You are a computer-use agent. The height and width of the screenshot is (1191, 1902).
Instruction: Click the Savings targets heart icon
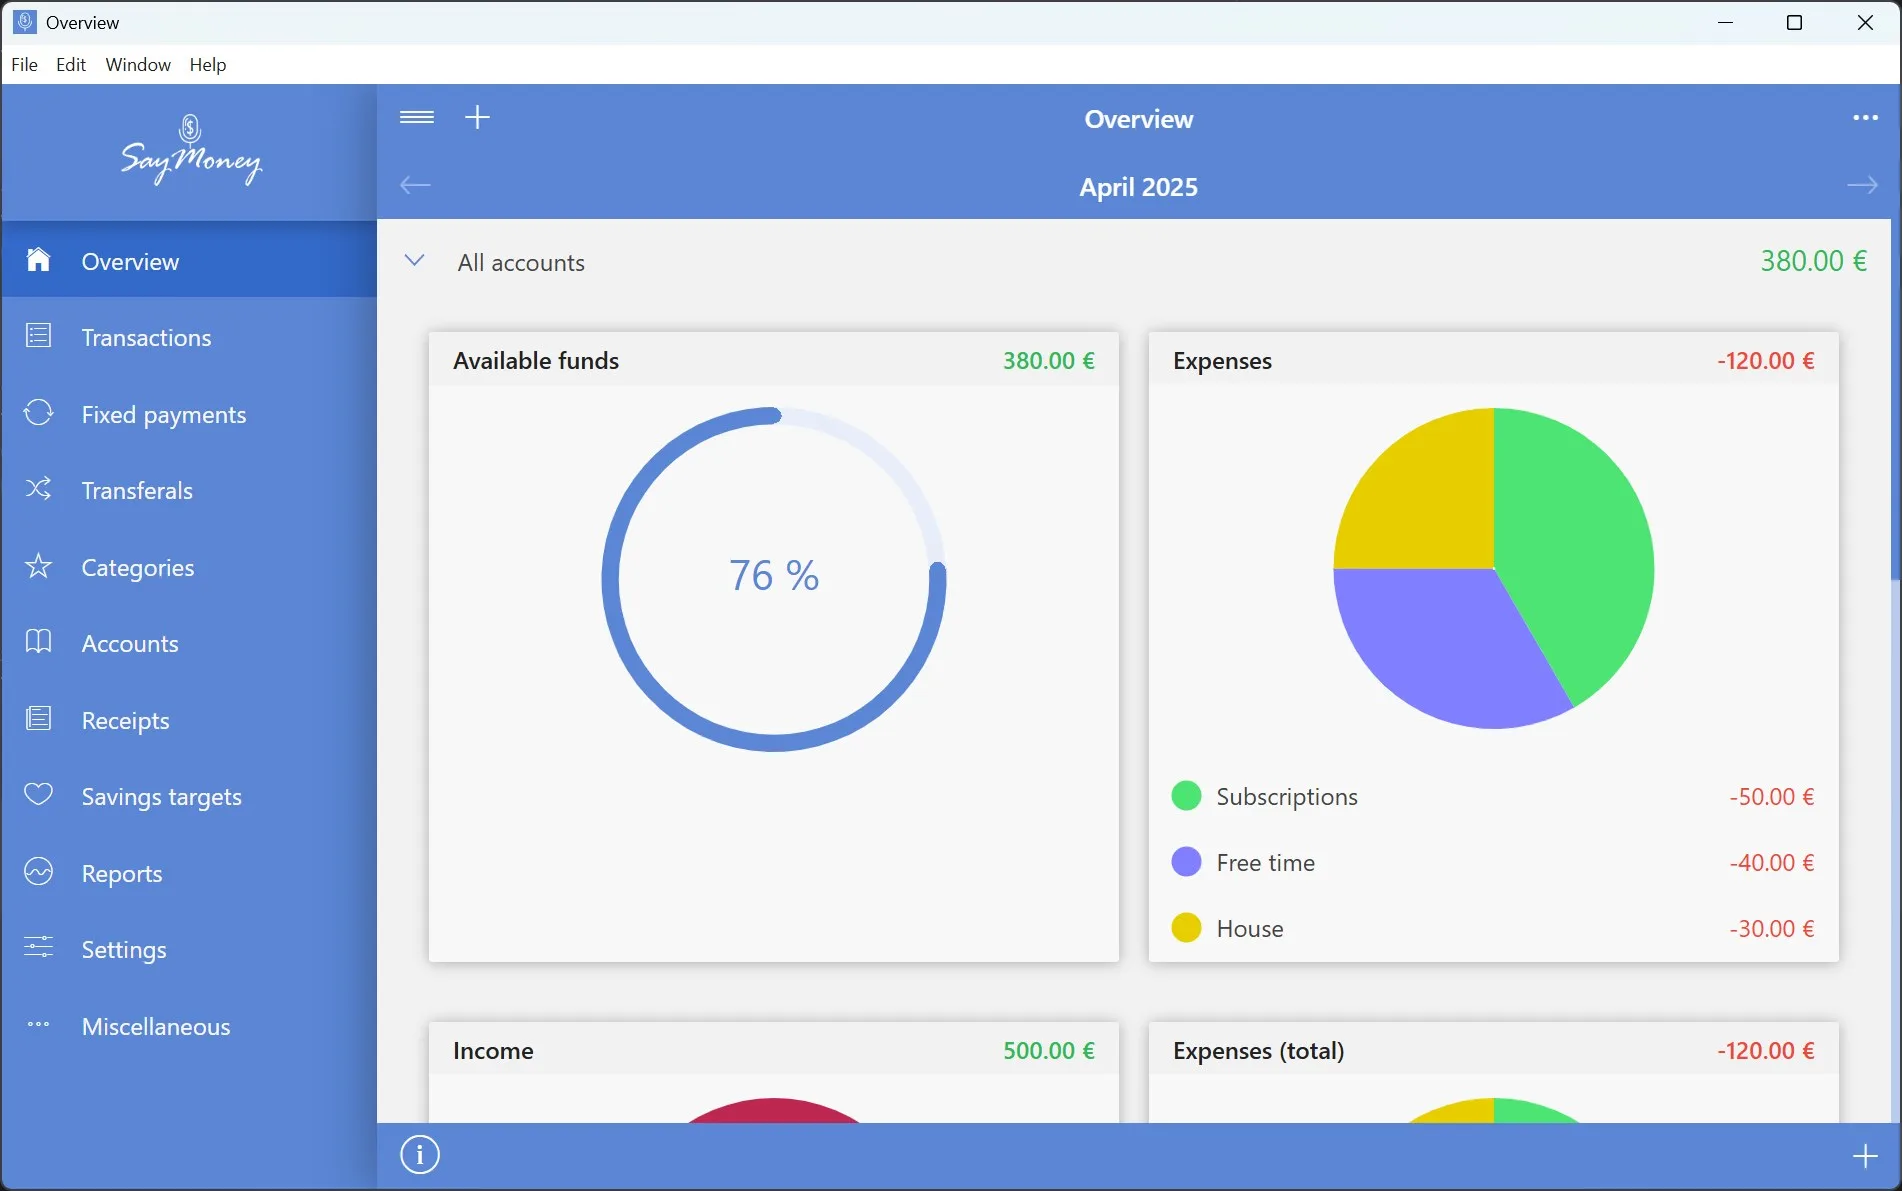click(x=38, y=795)
